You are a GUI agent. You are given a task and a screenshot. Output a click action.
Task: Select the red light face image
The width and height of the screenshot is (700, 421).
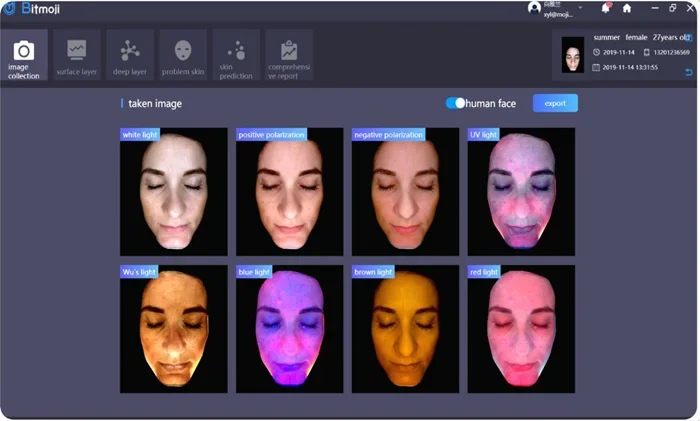point(521,329)
